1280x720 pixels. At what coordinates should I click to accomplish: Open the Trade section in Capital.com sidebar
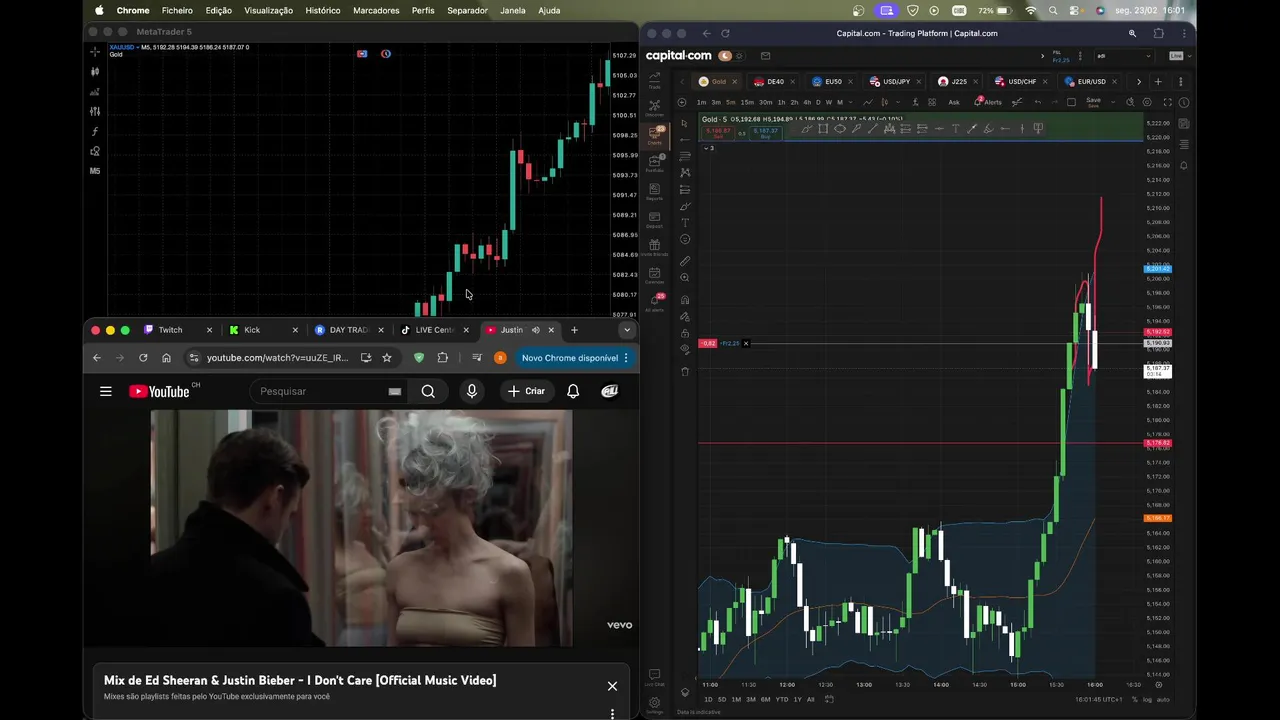pyautogui.click(x=655, y=78)
